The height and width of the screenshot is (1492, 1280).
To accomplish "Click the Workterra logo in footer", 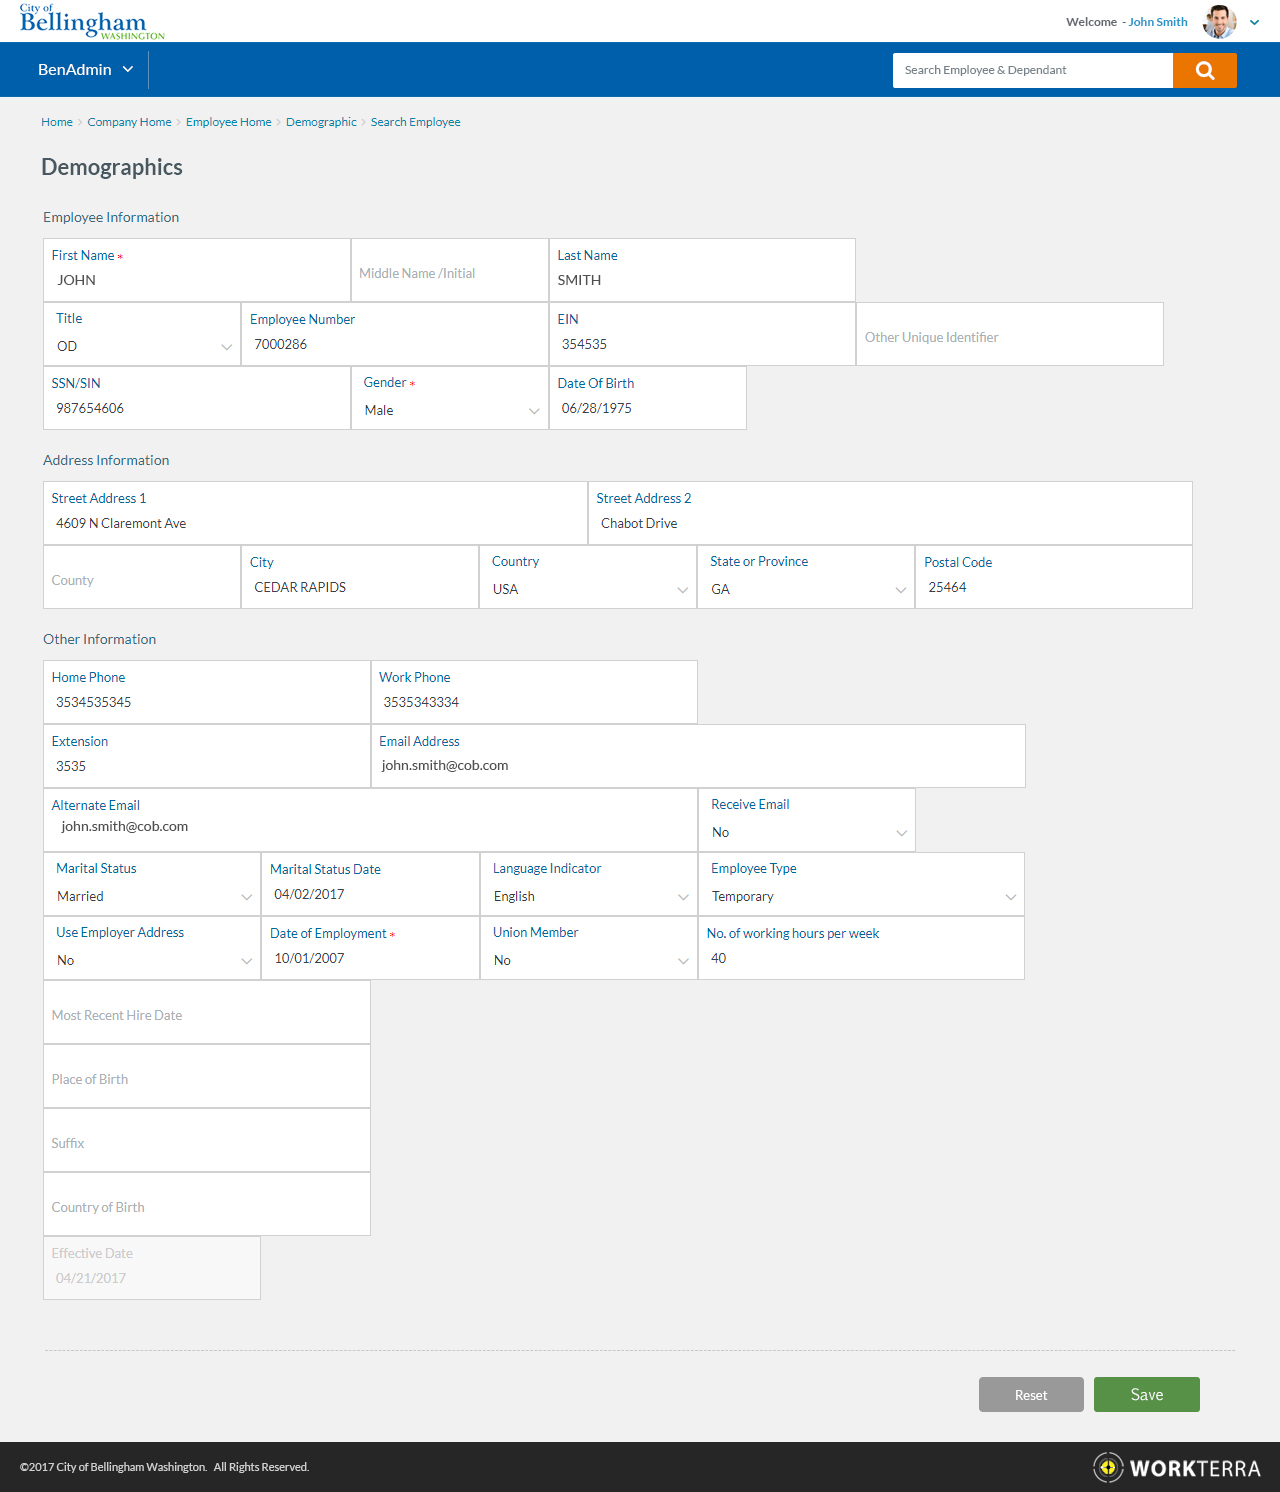I will tap(1177, 1467).
